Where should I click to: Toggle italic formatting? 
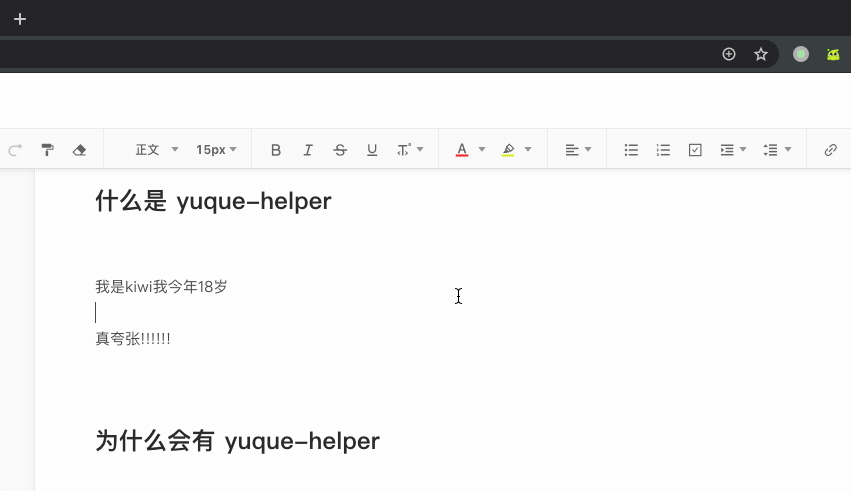coord(308,150)
